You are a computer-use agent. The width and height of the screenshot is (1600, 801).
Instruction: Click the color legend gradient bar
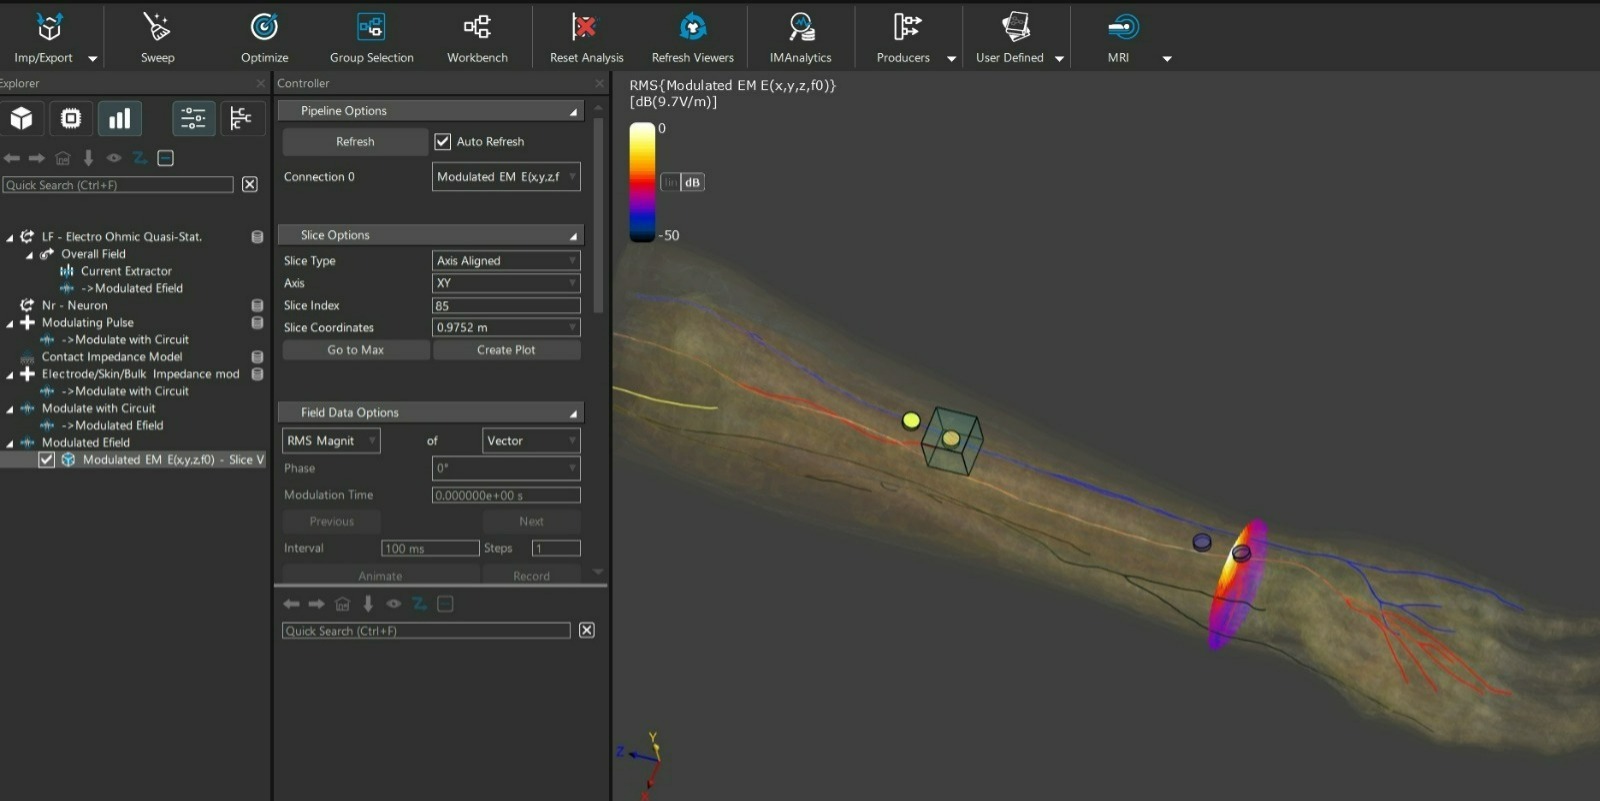coord(642,181)
